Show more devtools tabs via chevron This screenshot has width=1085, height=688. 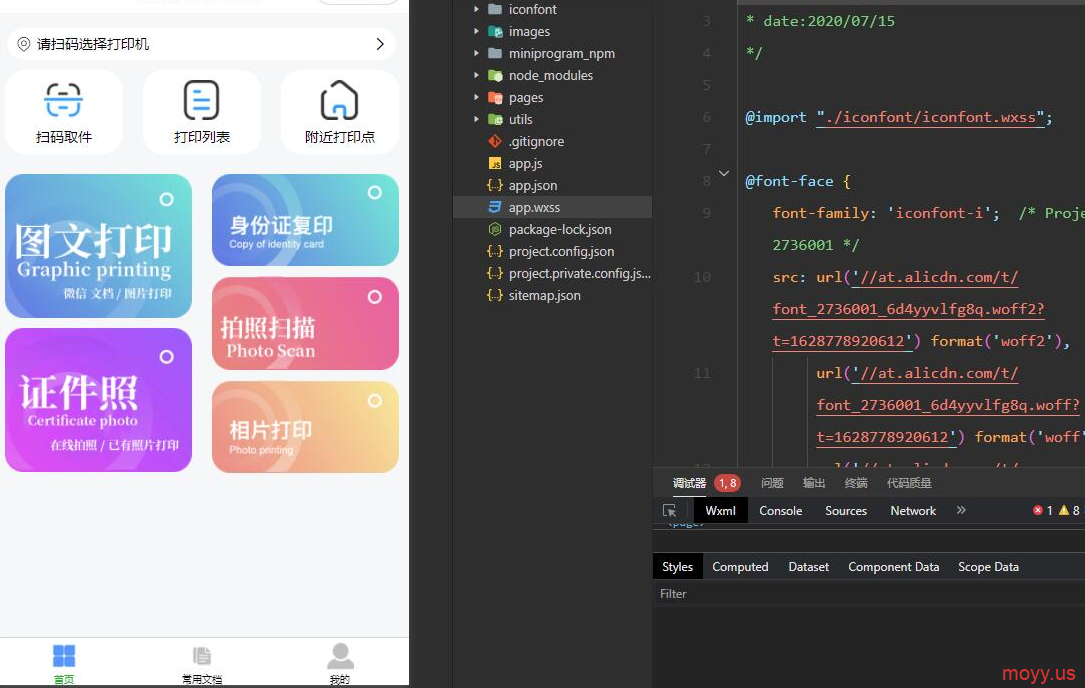tap(961, 510)
